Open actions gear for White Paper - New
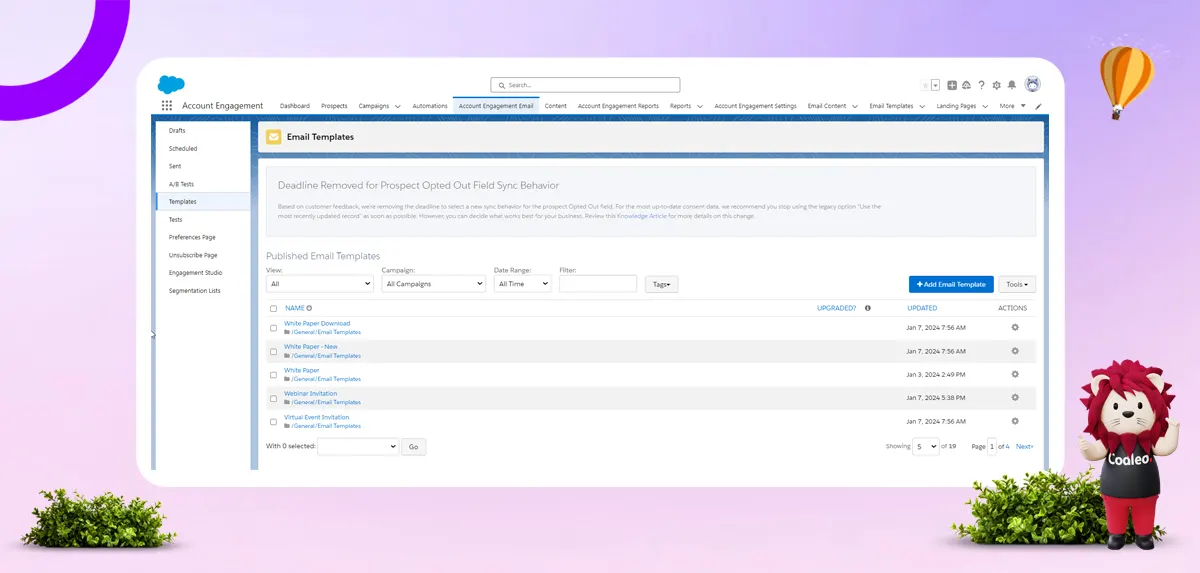 click(x=1015, y=351)
